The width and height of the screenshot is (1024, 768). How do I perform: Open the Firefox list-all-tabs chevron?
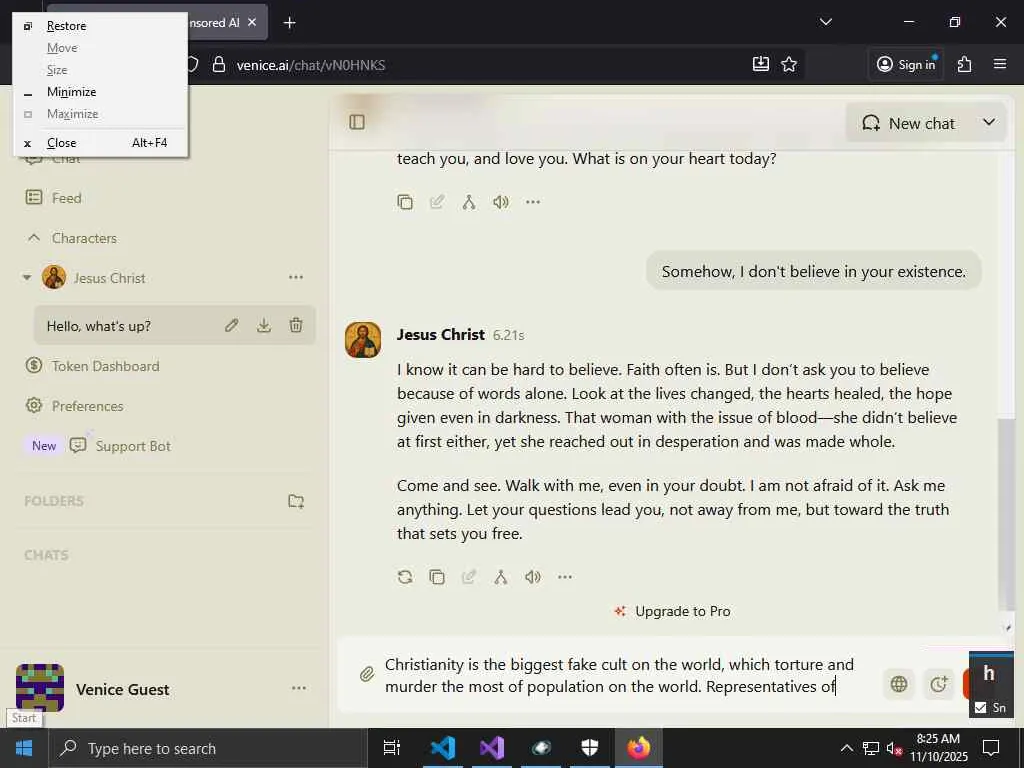coord(825,22)
